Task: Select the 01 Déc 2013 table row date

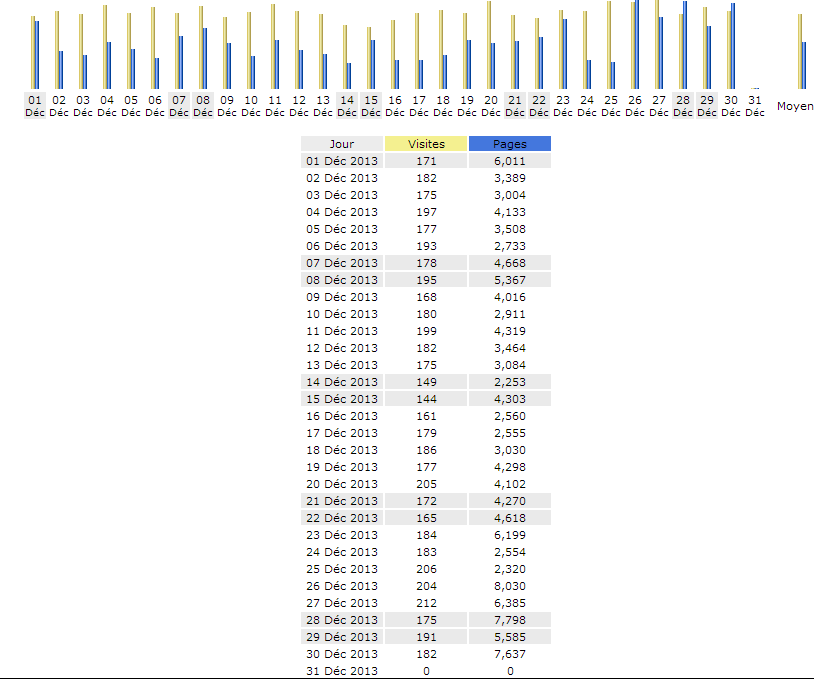Action: point(342,161)
